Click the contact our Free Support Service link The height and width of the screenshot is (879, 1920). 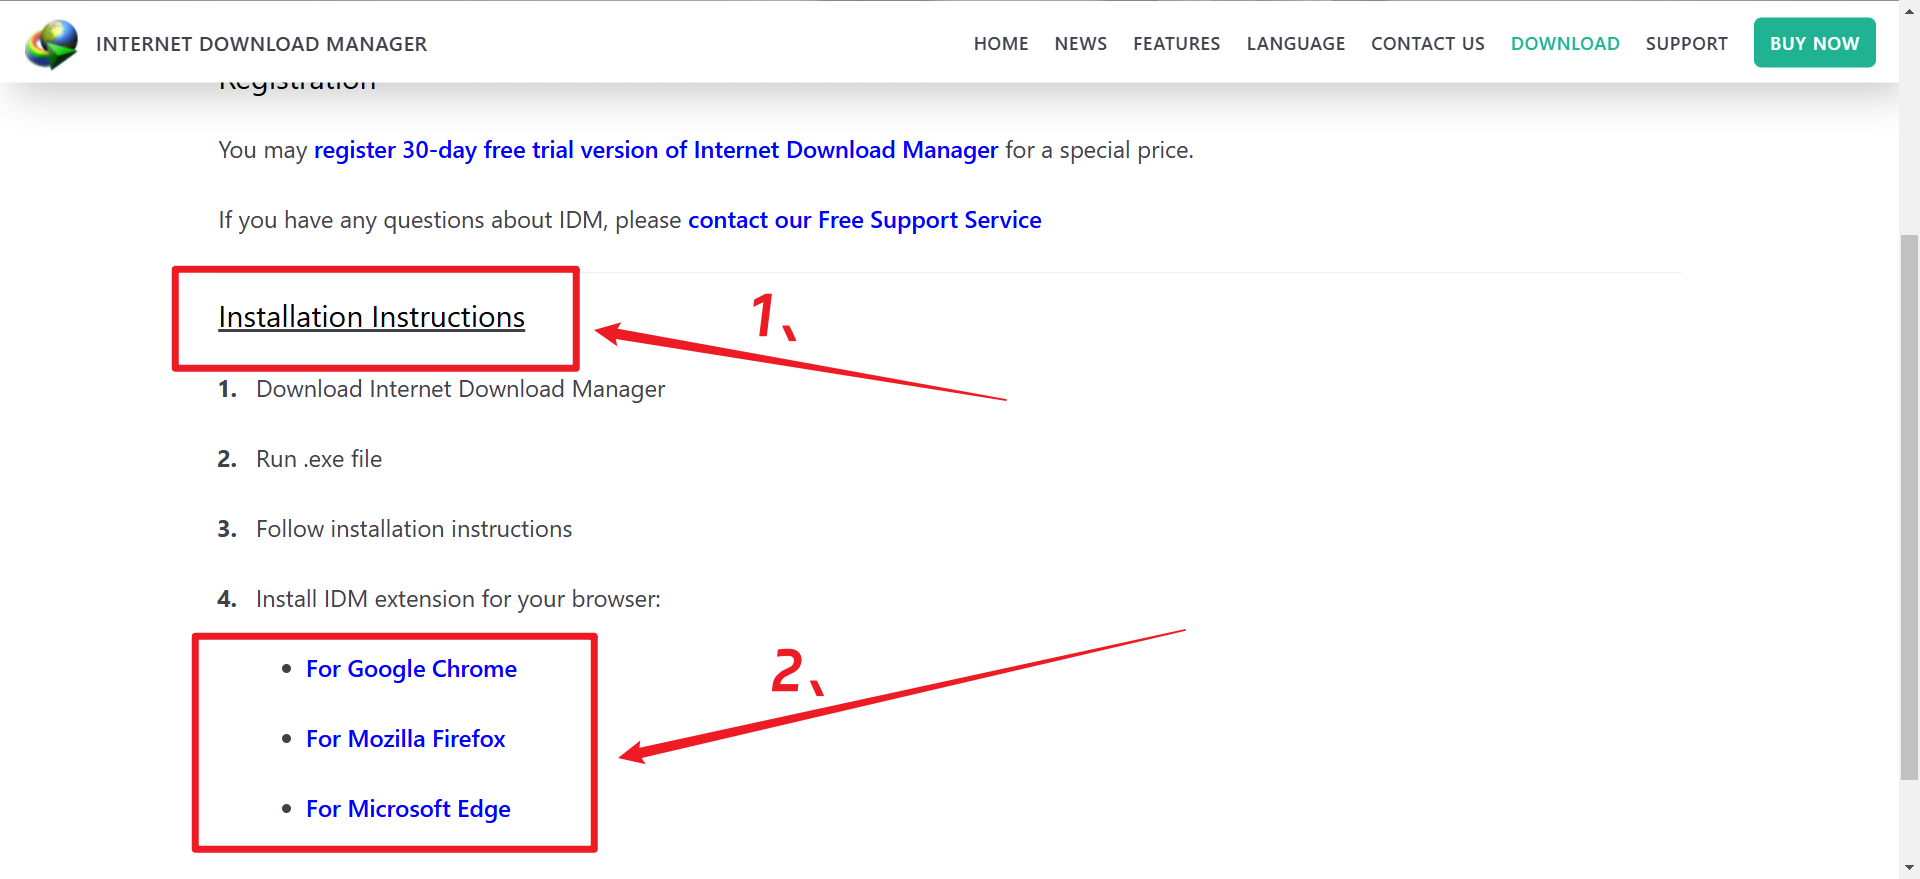[x=864, y=220]
